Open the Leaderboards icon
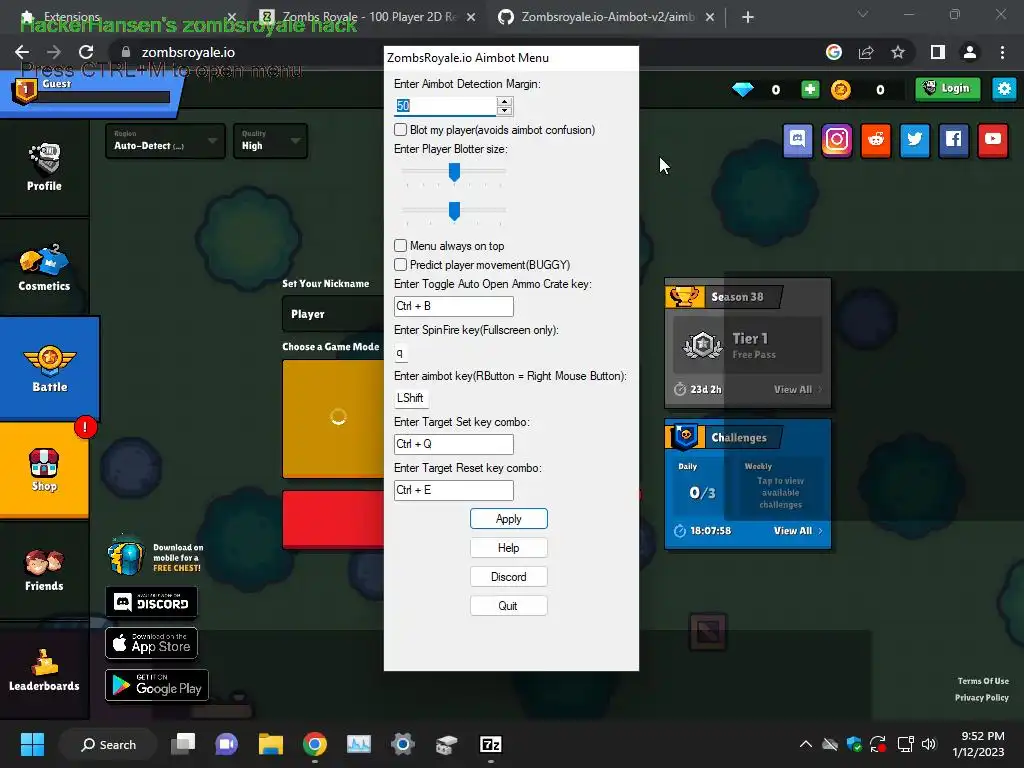 pos(44,670)
